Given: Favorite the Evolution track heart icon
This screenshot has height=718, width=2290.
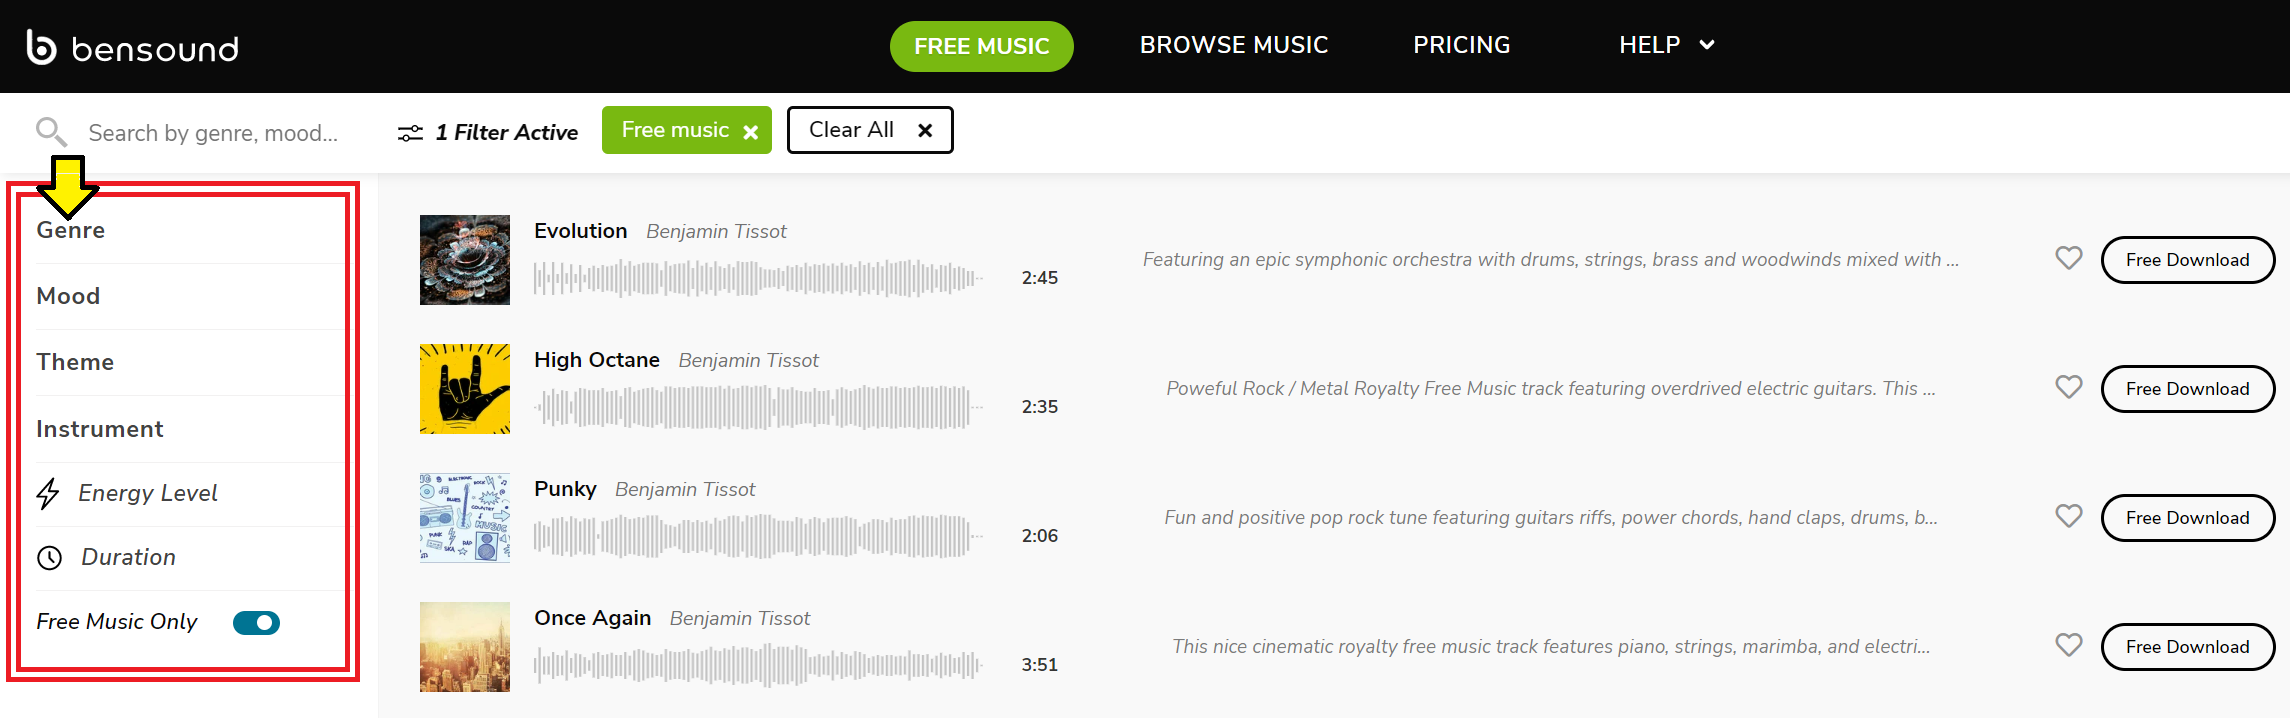Looking at the screenshot, I should coord(2068,258).
